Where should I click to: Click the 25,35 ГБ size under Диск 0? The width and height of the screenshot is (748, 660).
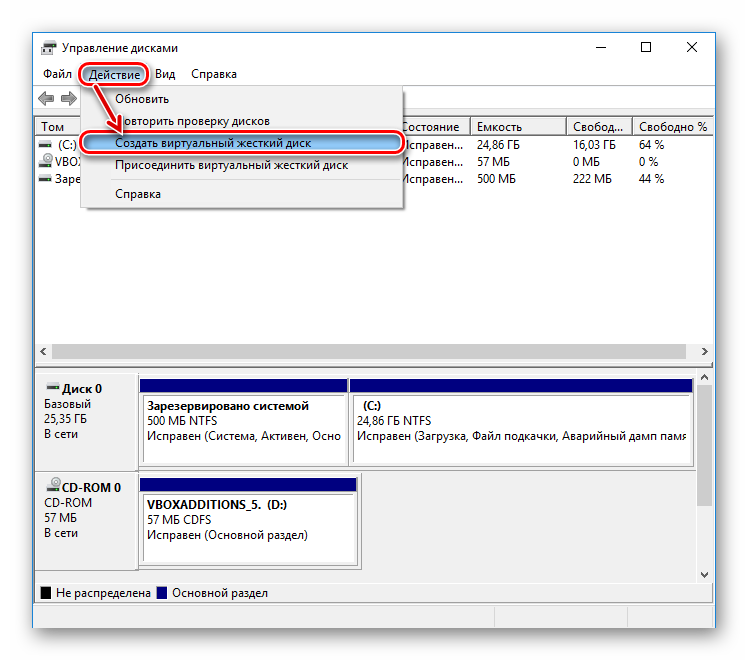coord(65,419)
